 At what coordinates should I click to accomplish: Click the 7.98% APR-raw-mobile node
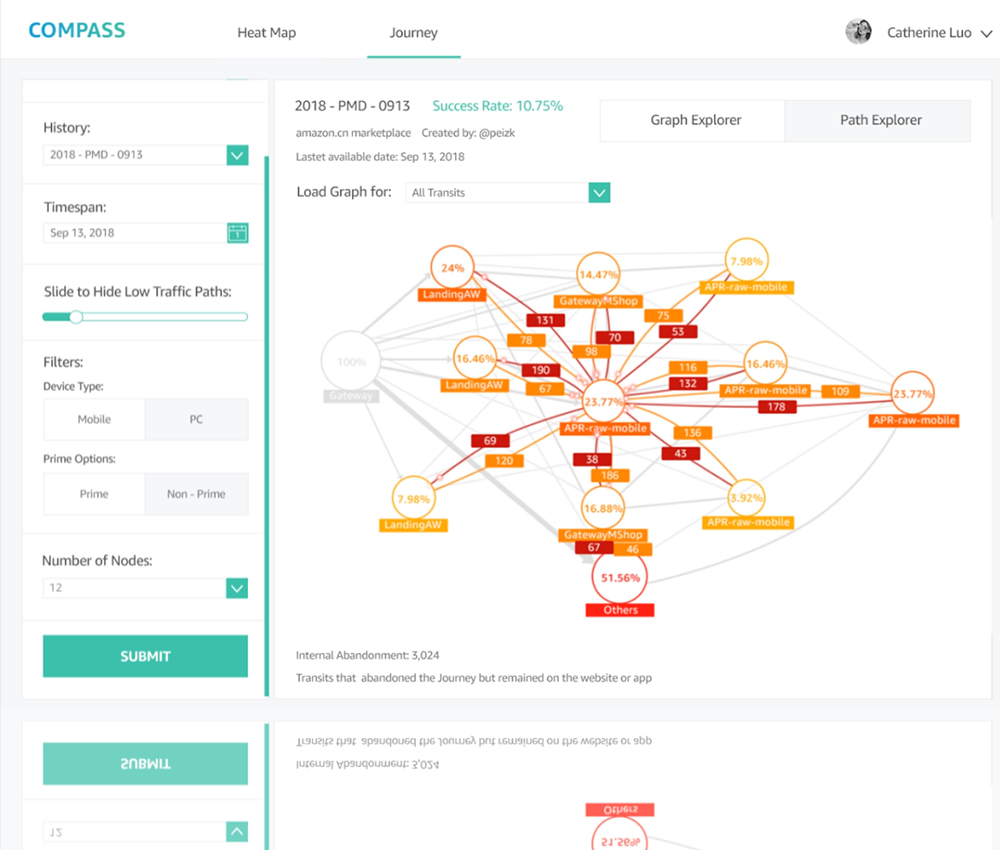(x=746, y=261)
